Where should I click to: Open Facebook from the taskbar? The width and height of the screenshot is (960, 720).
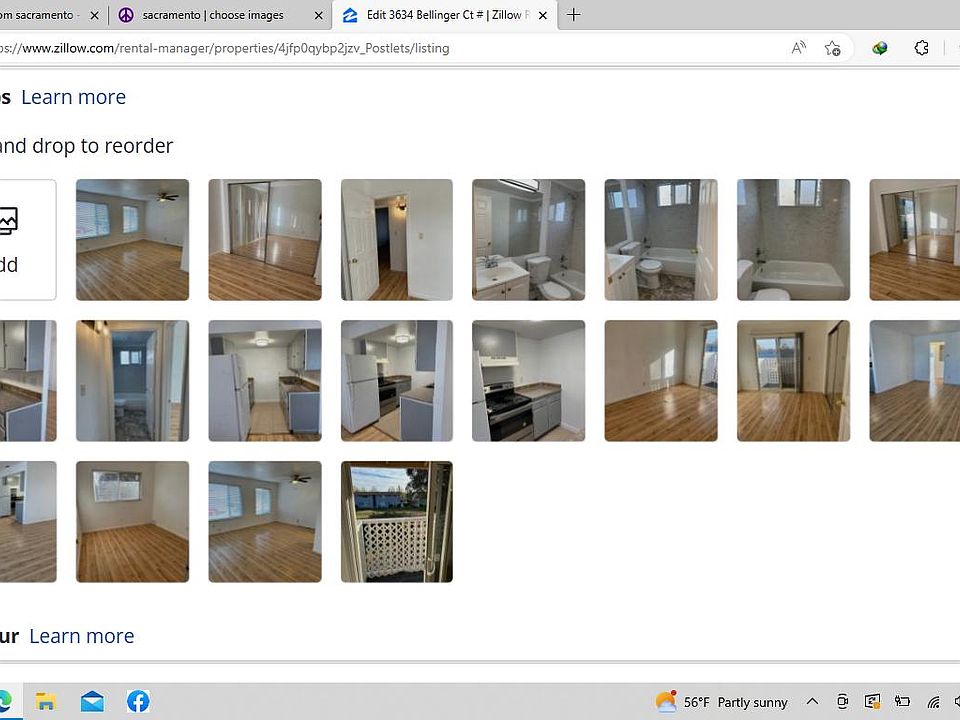(x=138, y=701)
